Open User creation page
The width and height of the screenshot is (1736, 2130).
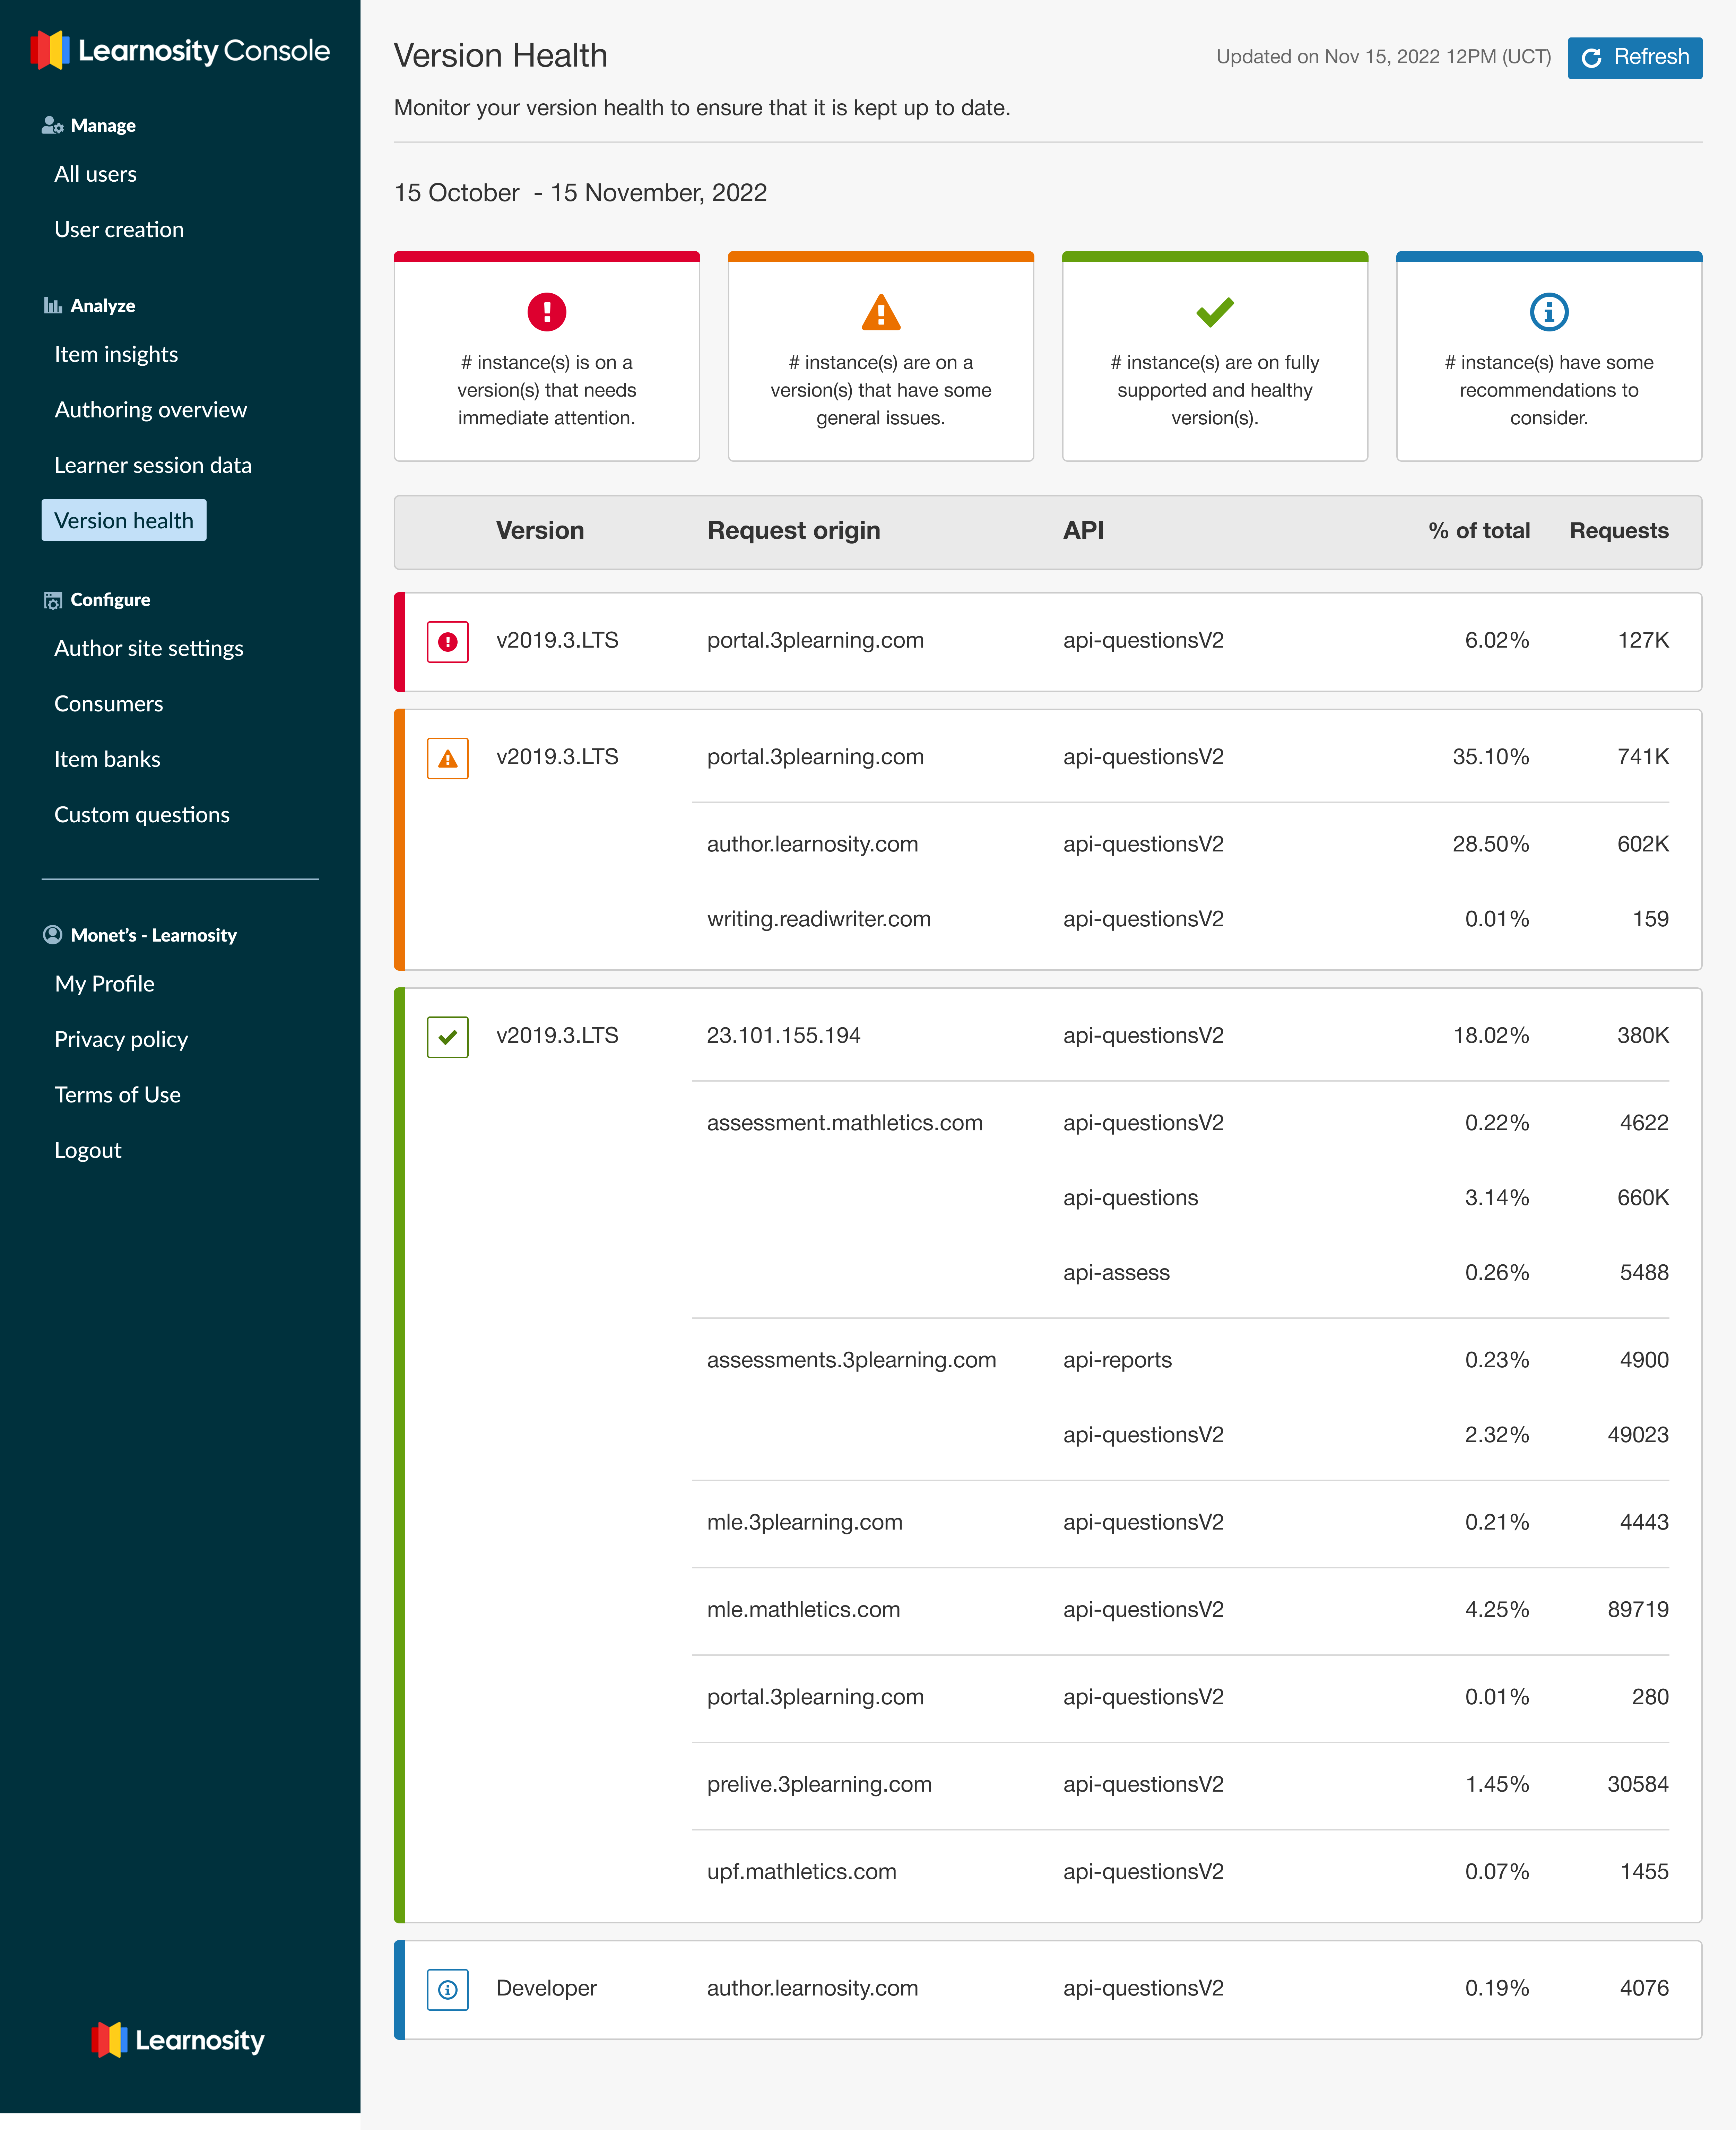[x=119, y=229]
